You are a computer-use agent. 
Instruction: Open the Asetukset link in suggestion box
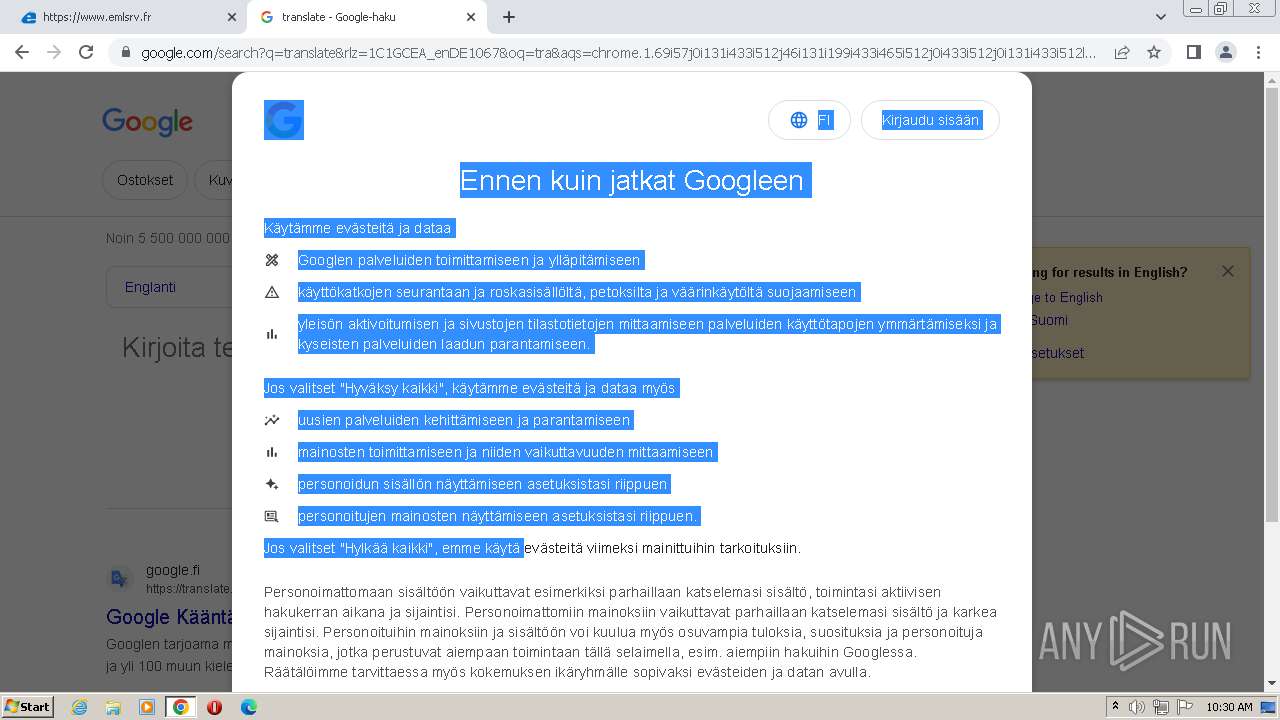point(1057,353)
